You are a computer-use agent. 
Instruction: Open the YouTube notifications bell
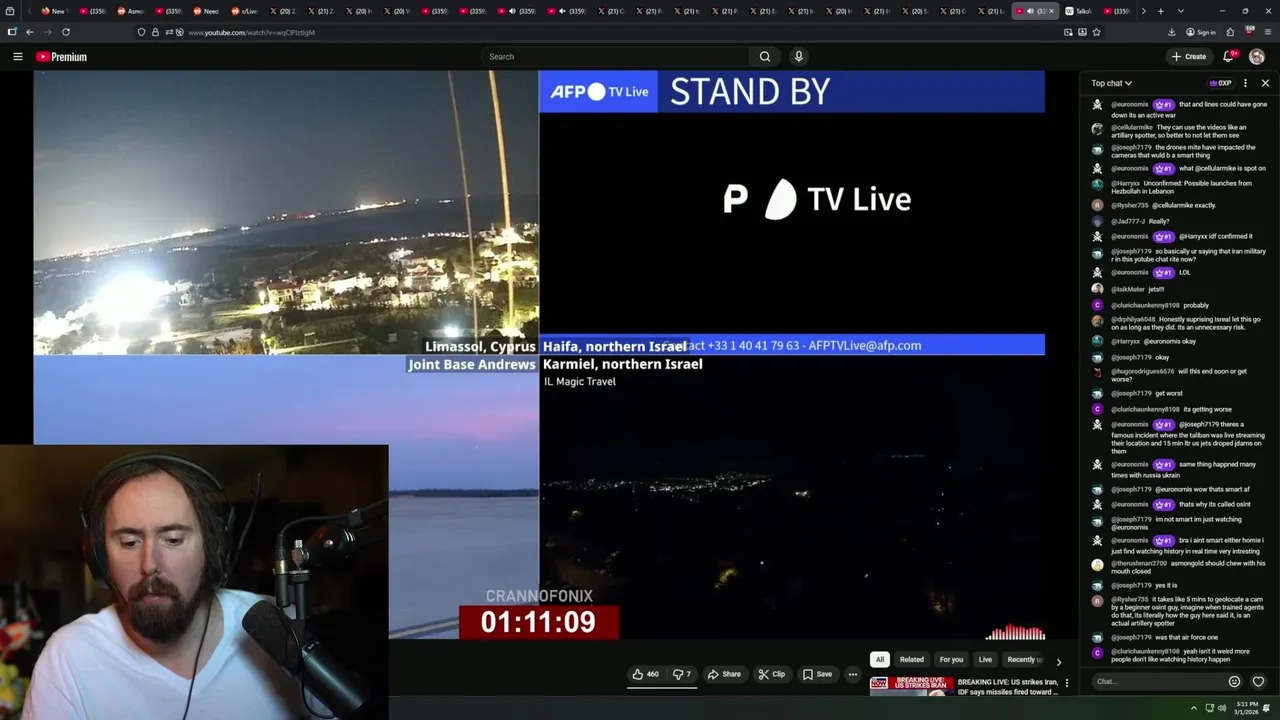pos(1229,57)
